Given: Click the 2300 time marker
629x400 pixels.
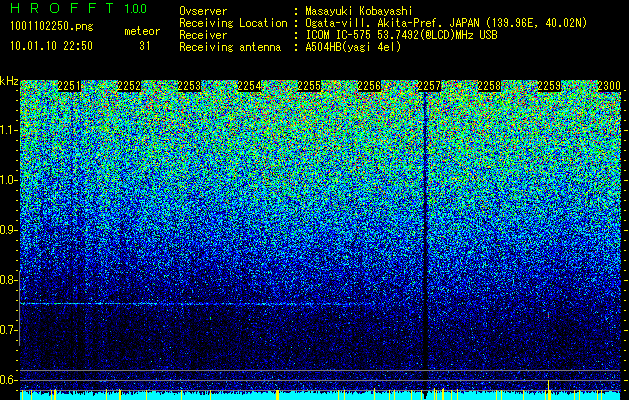Looking at the screenshot, I should click(x=609, y=86).
